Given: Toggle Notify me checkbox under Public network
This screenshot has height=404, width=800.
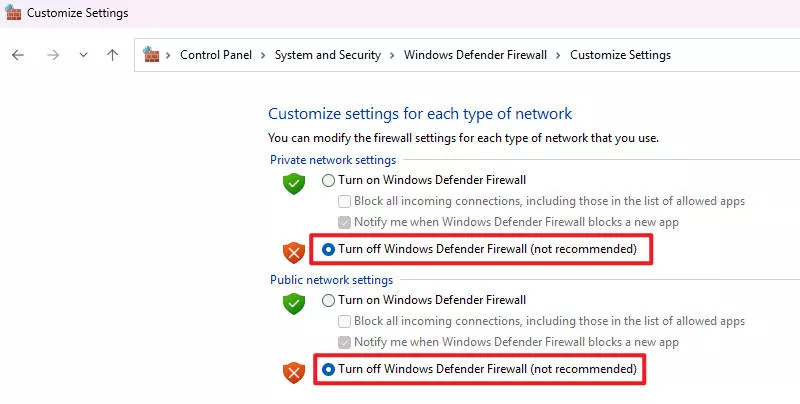Looking at the screenshot, I should coord(345,342).
